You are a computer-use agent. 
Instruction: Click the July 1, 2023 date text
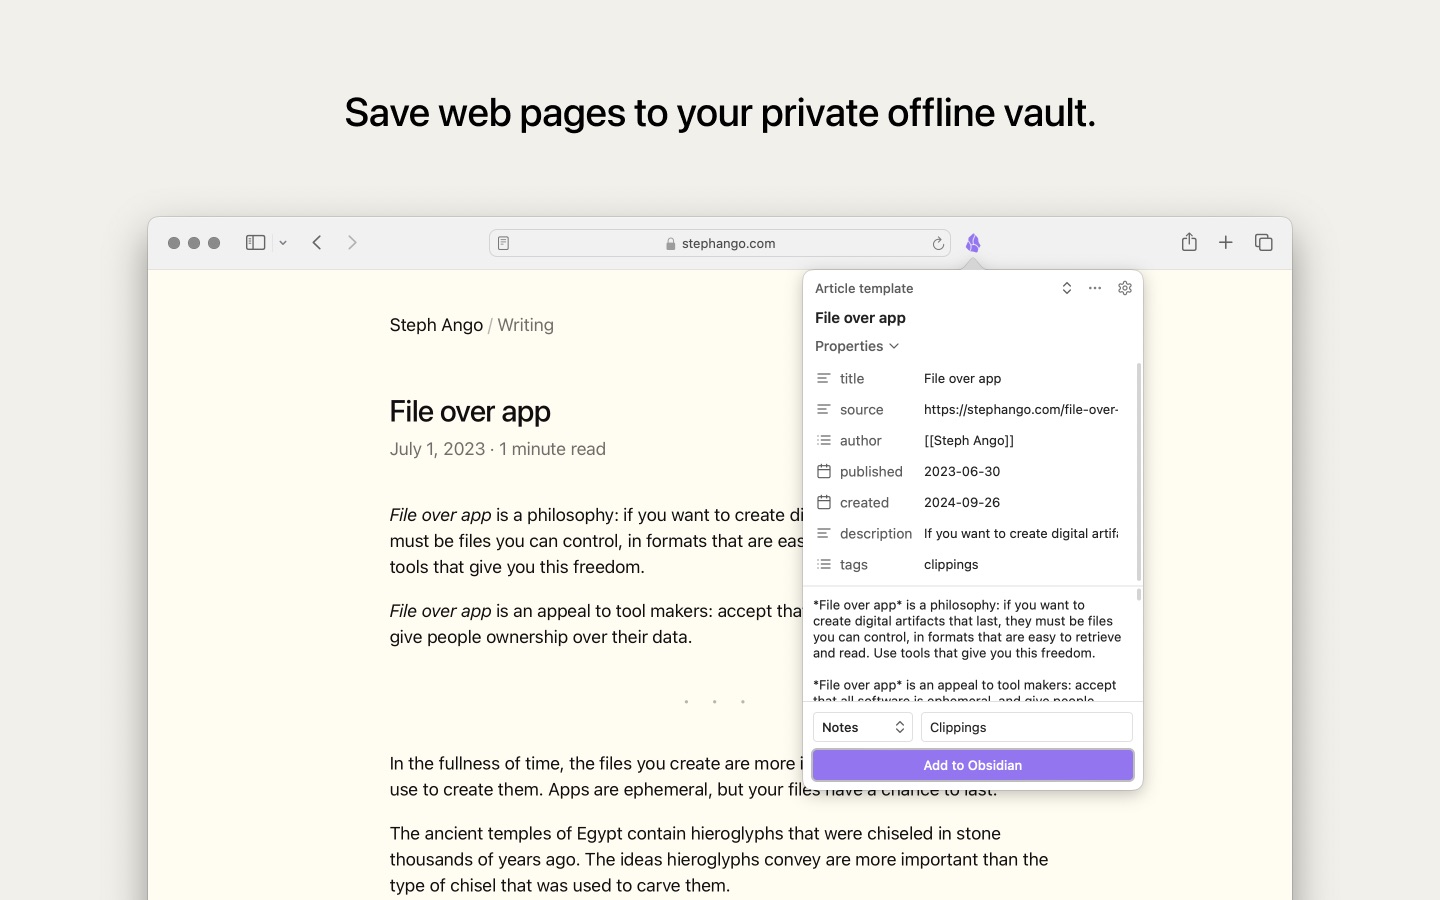[x=437, y=449]
